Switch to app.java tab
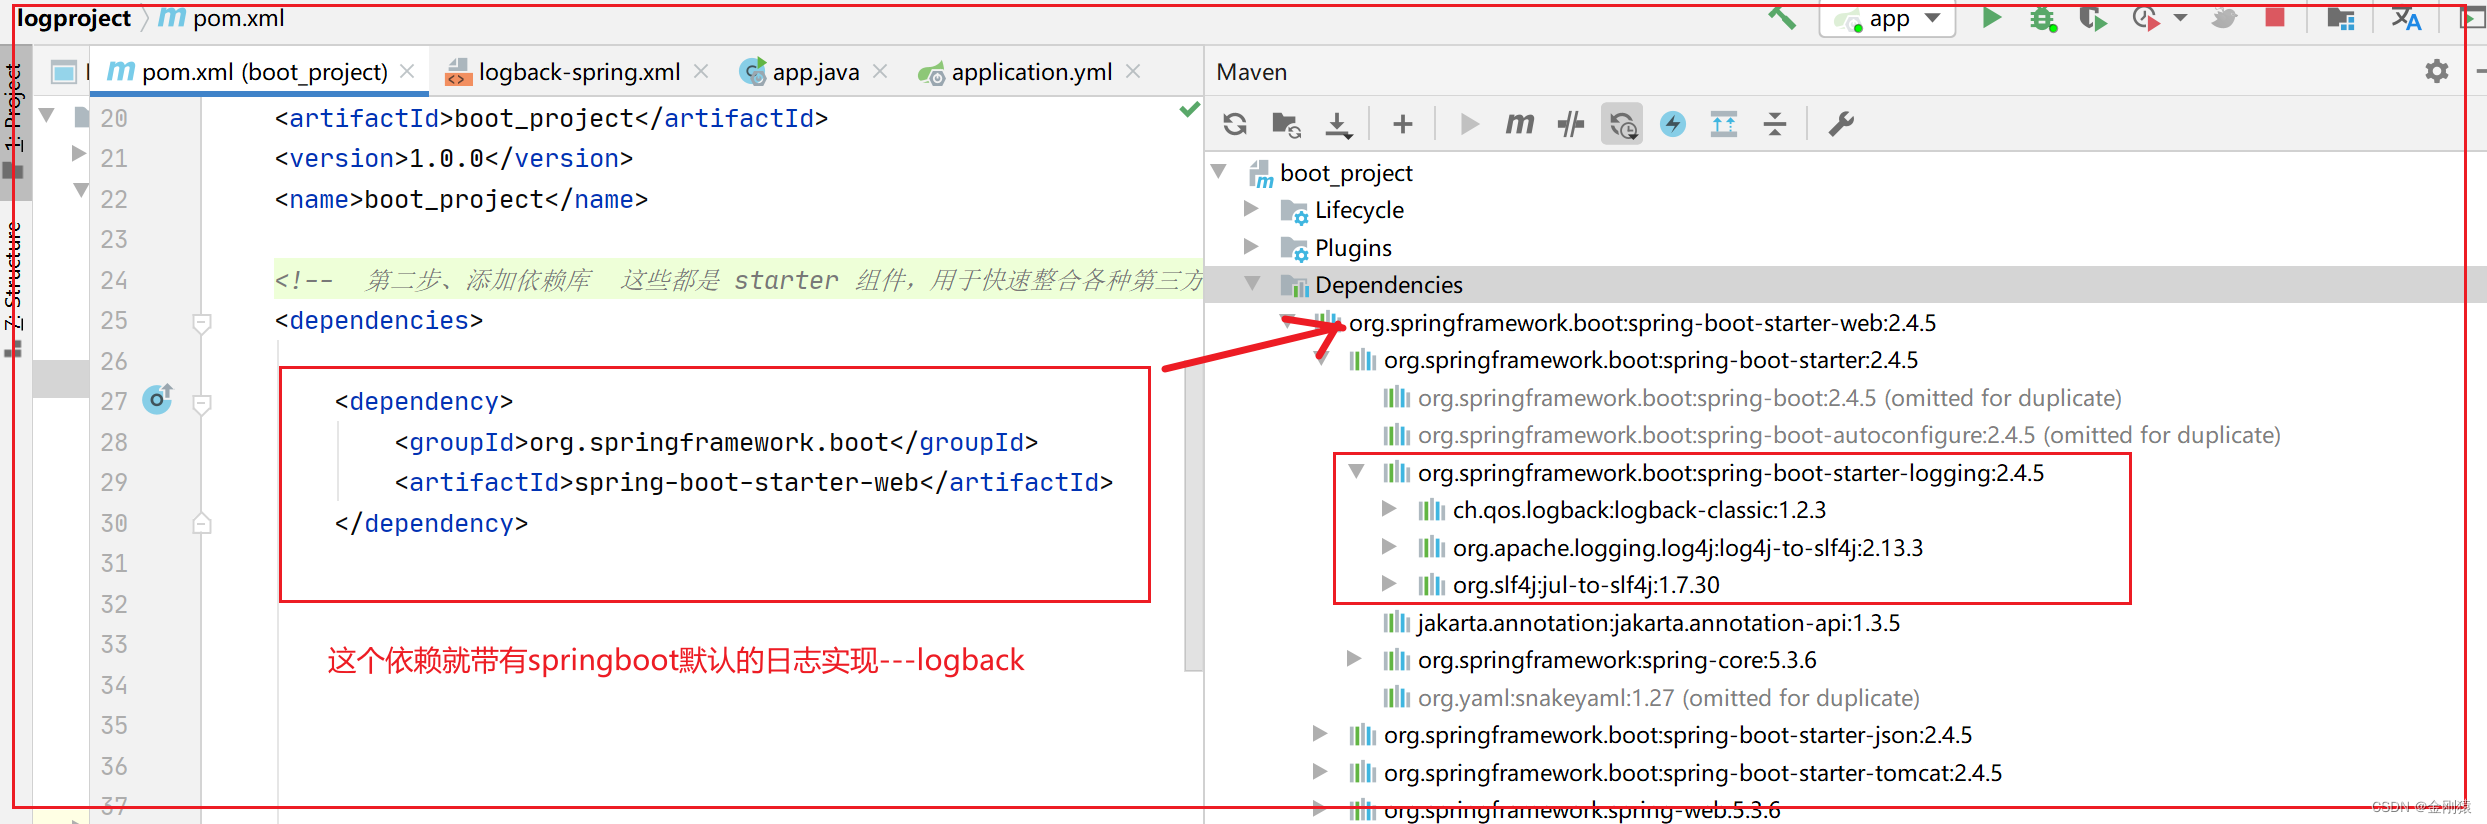The image size is (2487, 824). pos(816,72)
